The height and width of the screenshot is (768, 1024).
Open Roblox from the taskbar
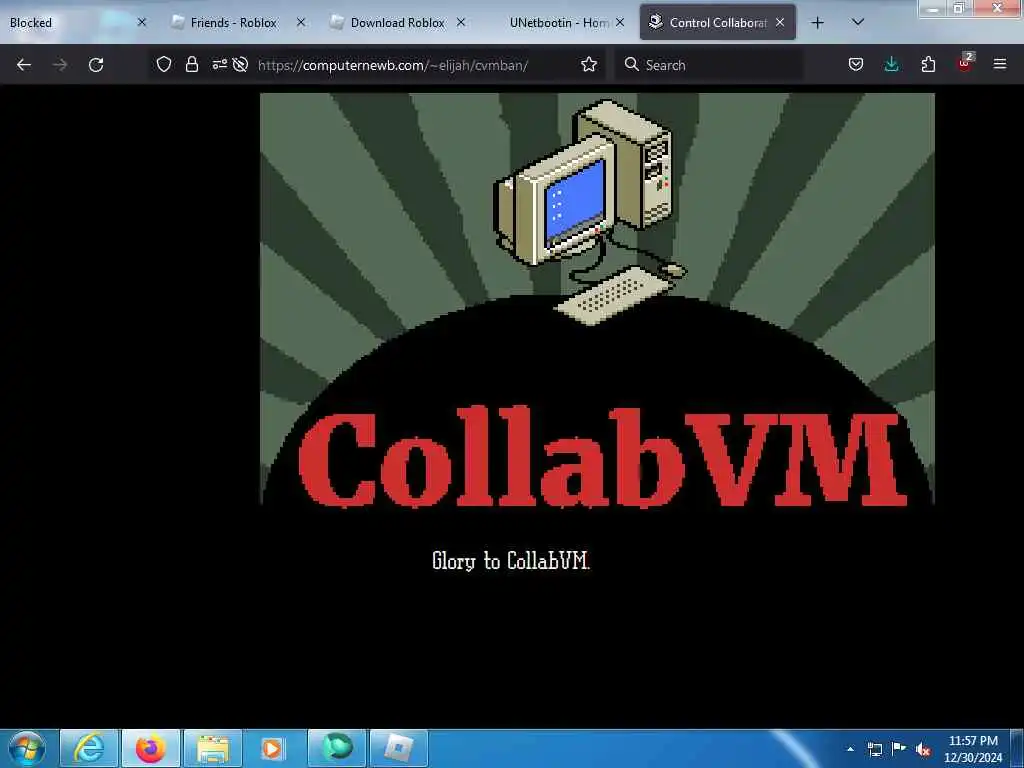pyautogui.click(x=399, y=748)
